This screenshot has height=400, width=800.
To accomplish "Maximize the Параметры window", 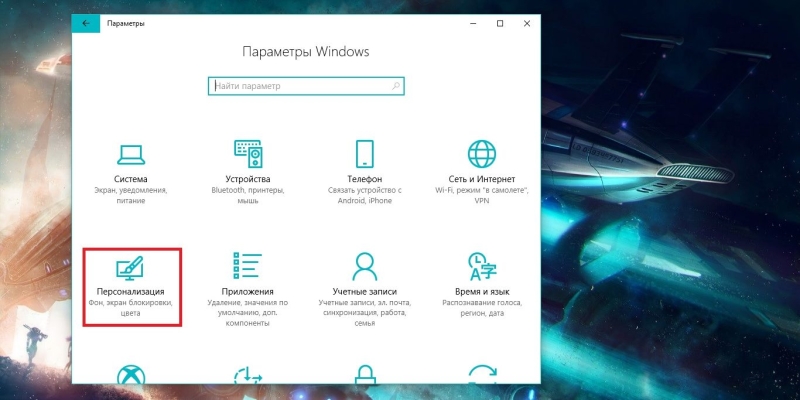I will [500, 23].
